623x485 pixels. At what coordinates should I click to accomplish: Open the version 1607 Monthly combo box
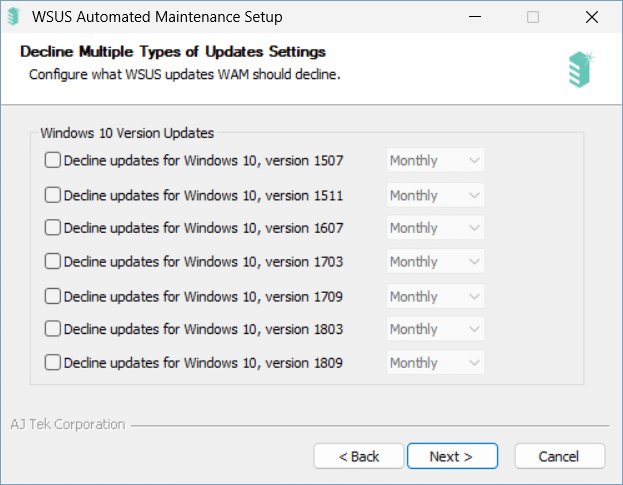click(x=435, y=228)
